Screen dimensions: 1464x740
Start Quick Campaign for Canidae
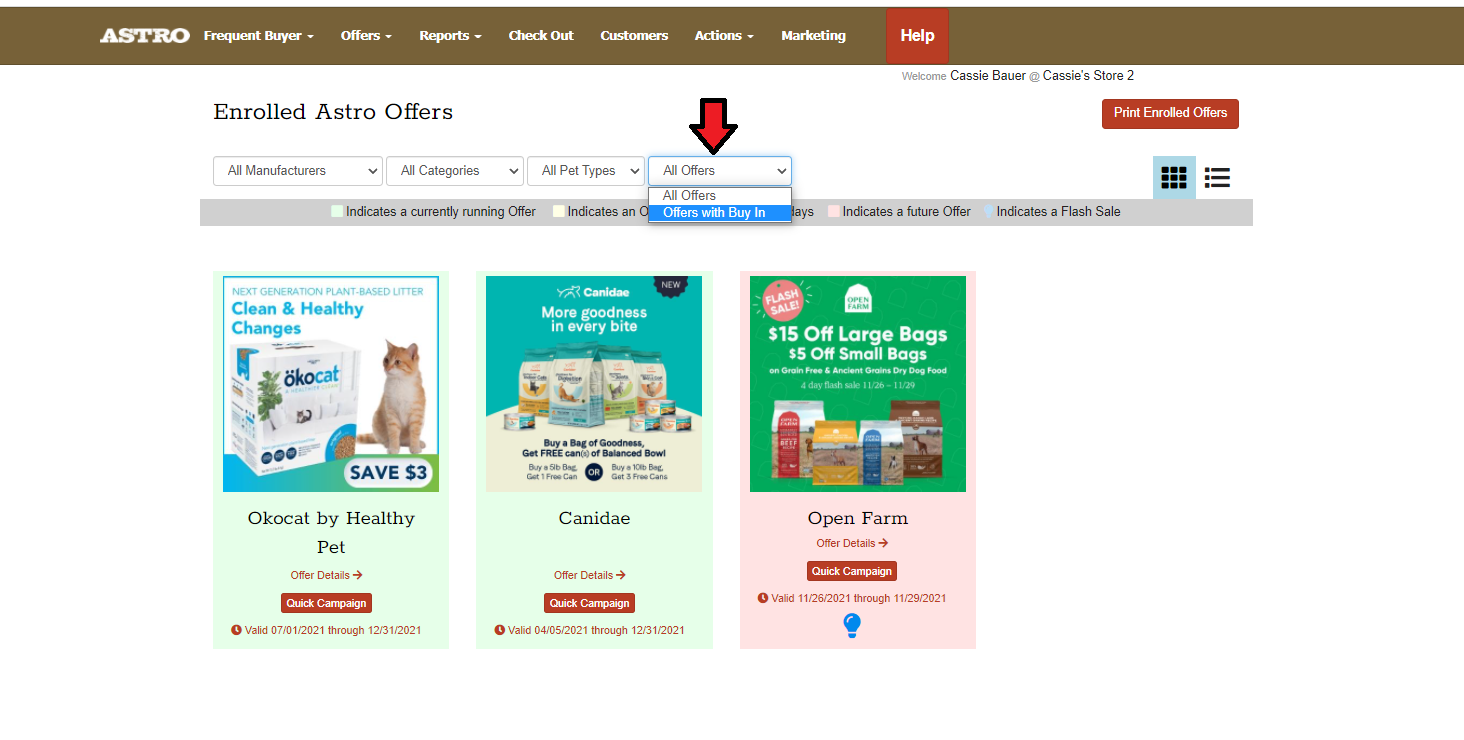(589, 603)
